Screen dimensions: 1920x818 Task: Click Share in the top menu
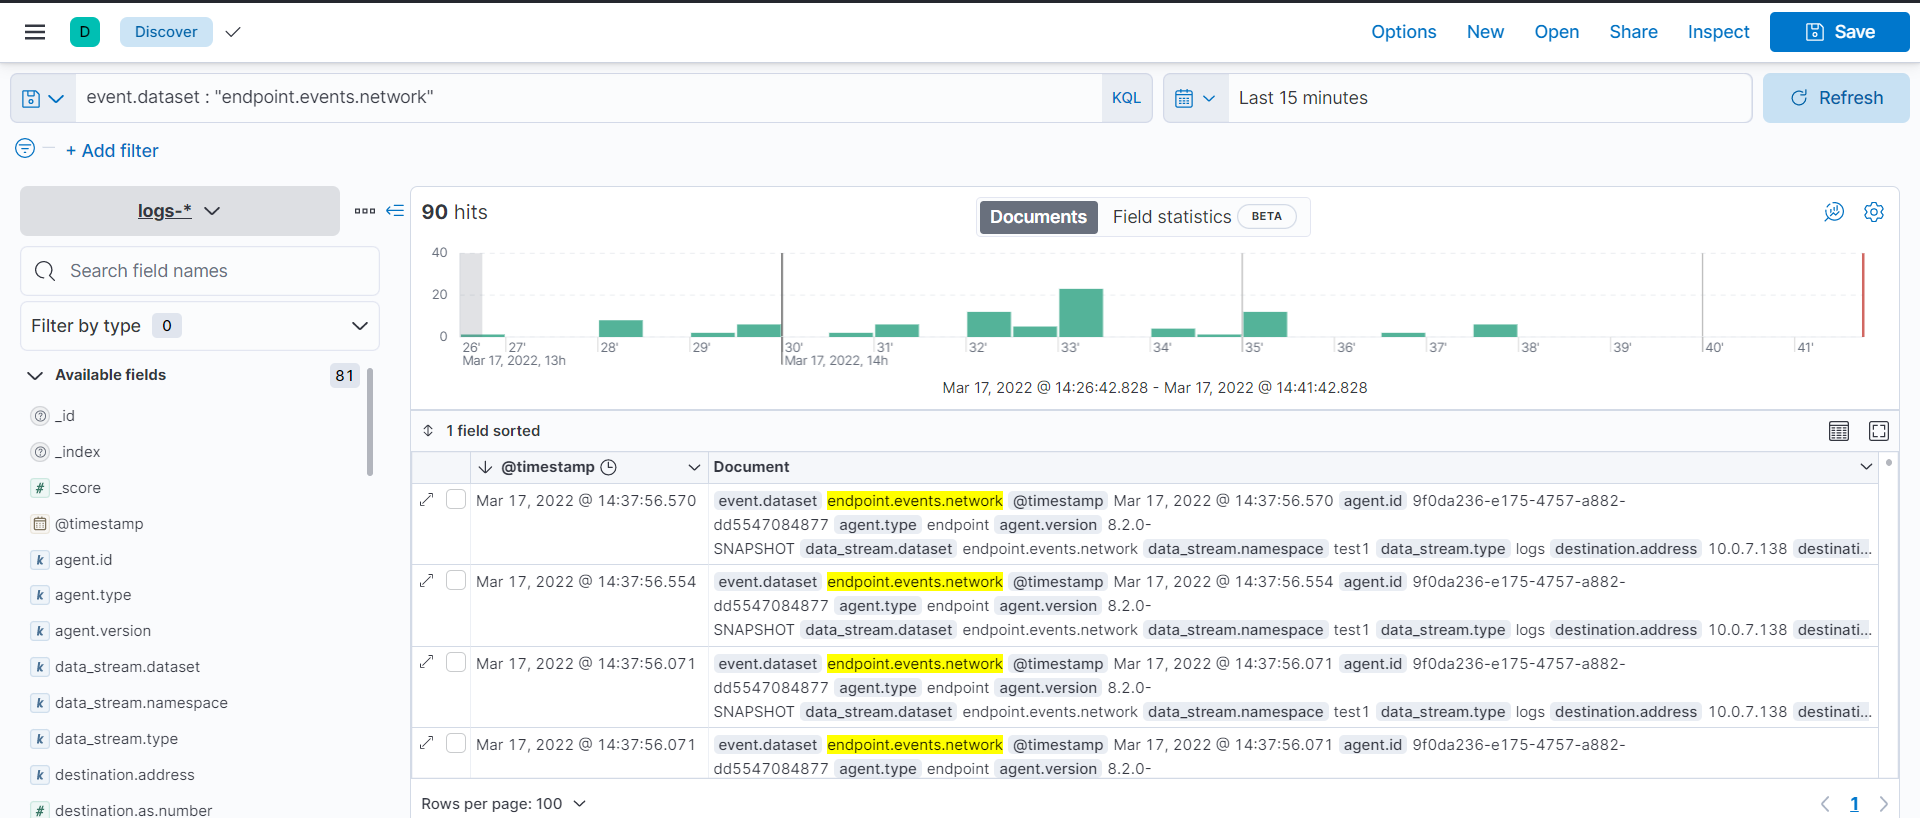tap(1633, 32)
